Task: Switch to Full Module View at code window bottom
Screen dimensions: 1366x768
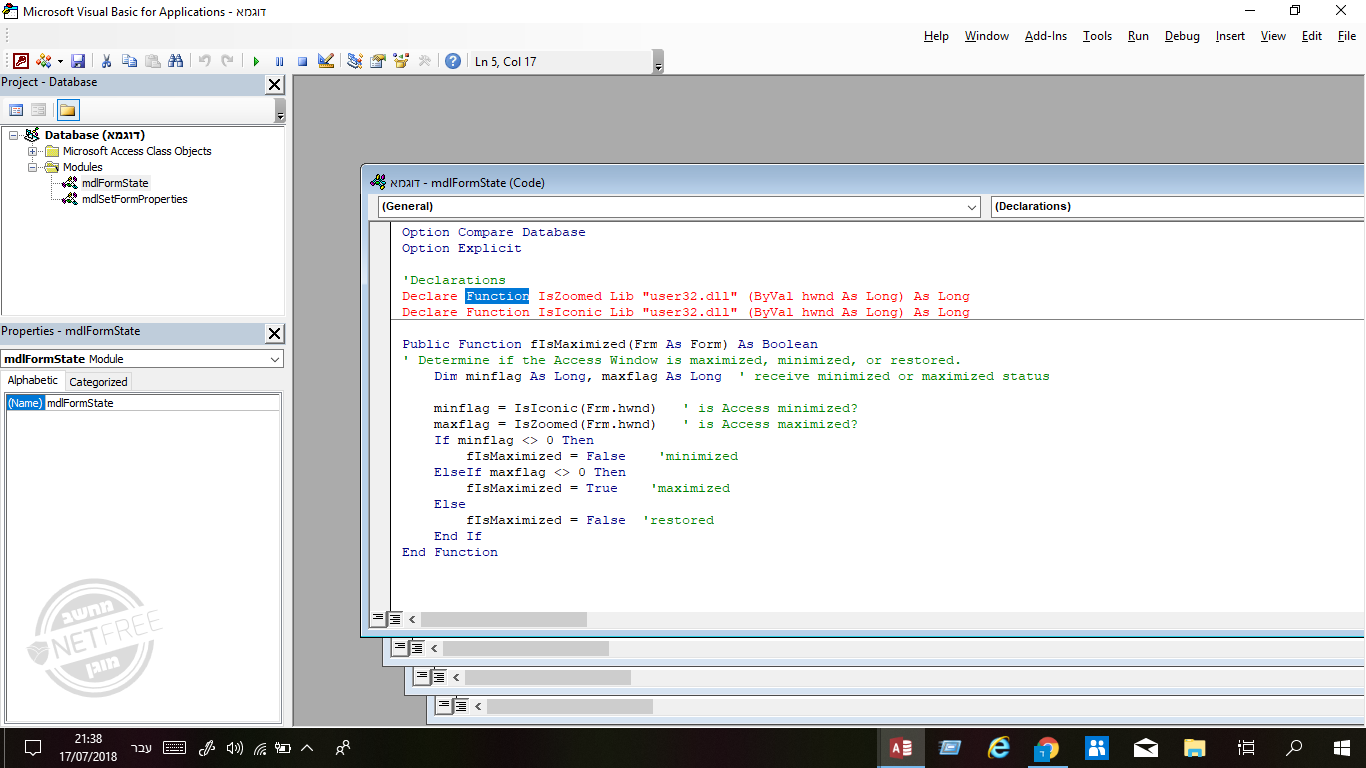Action: point(395,619)
